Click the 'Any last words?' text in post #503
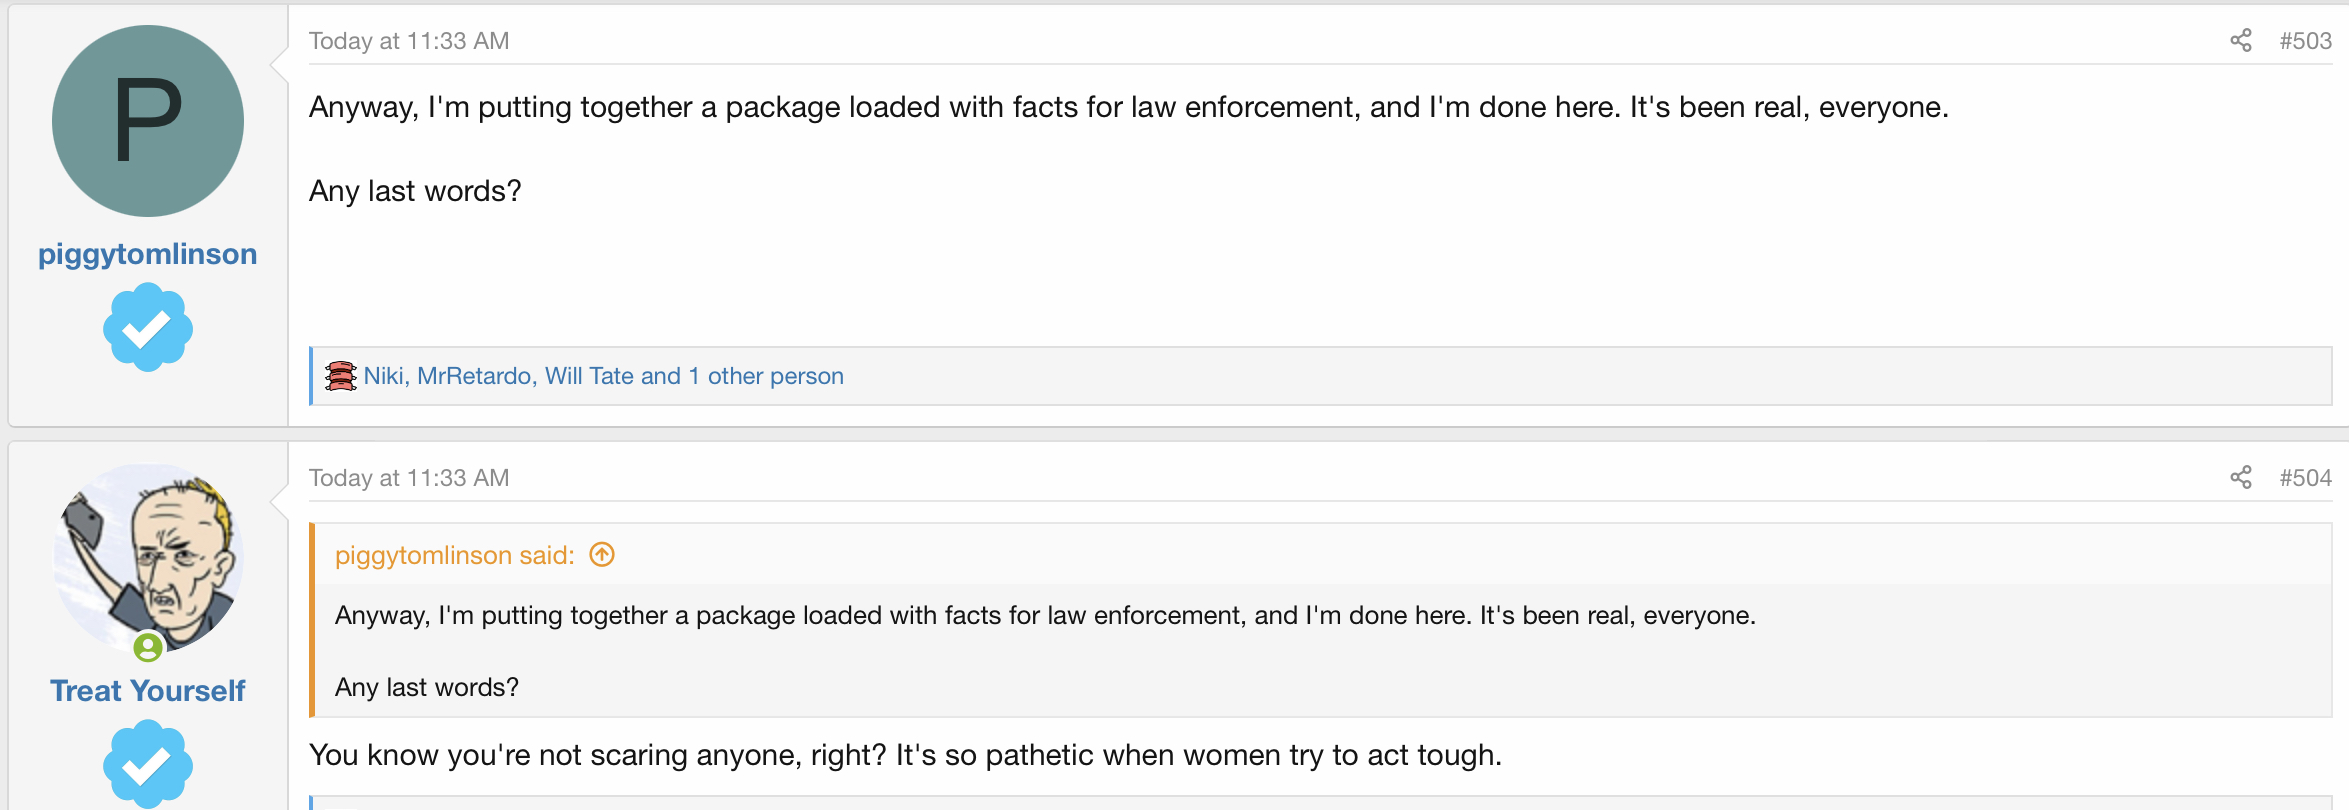This screenshot has width=2349, height=810. [415, 191]
